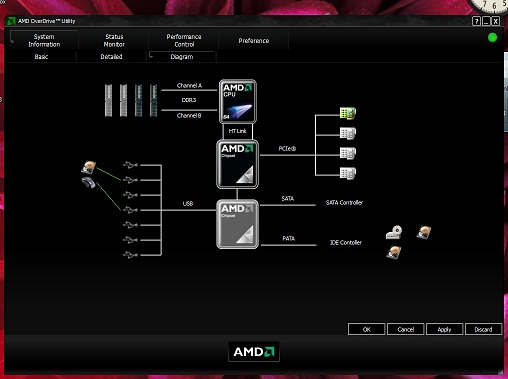
Task: Click the third dark memory DIMM icon
Action: pos(138,100)
